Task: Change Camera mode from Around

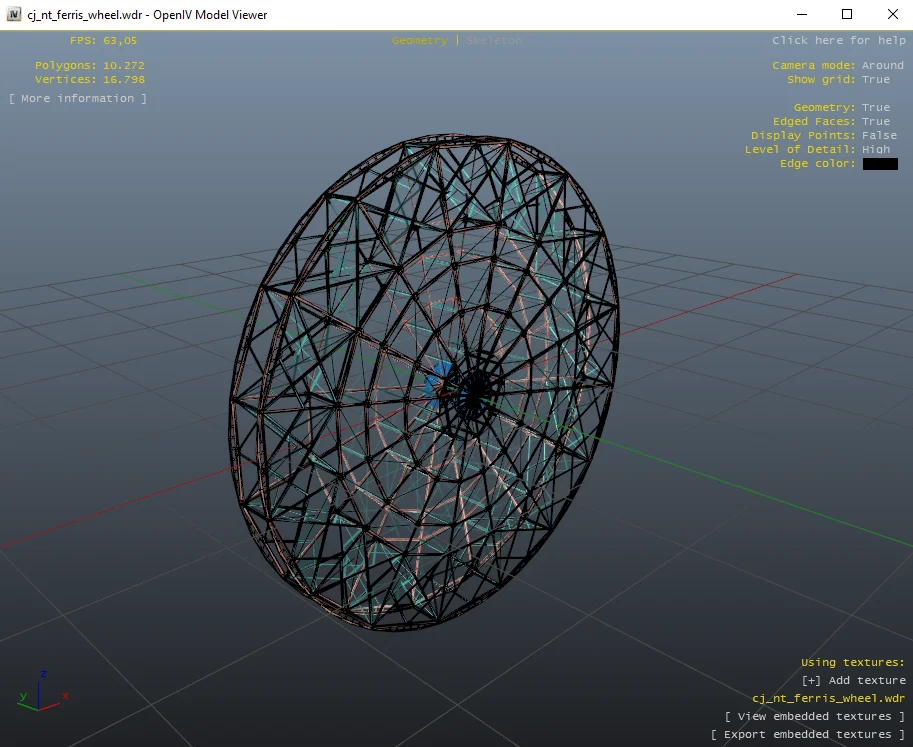Action: pos(882,65)
